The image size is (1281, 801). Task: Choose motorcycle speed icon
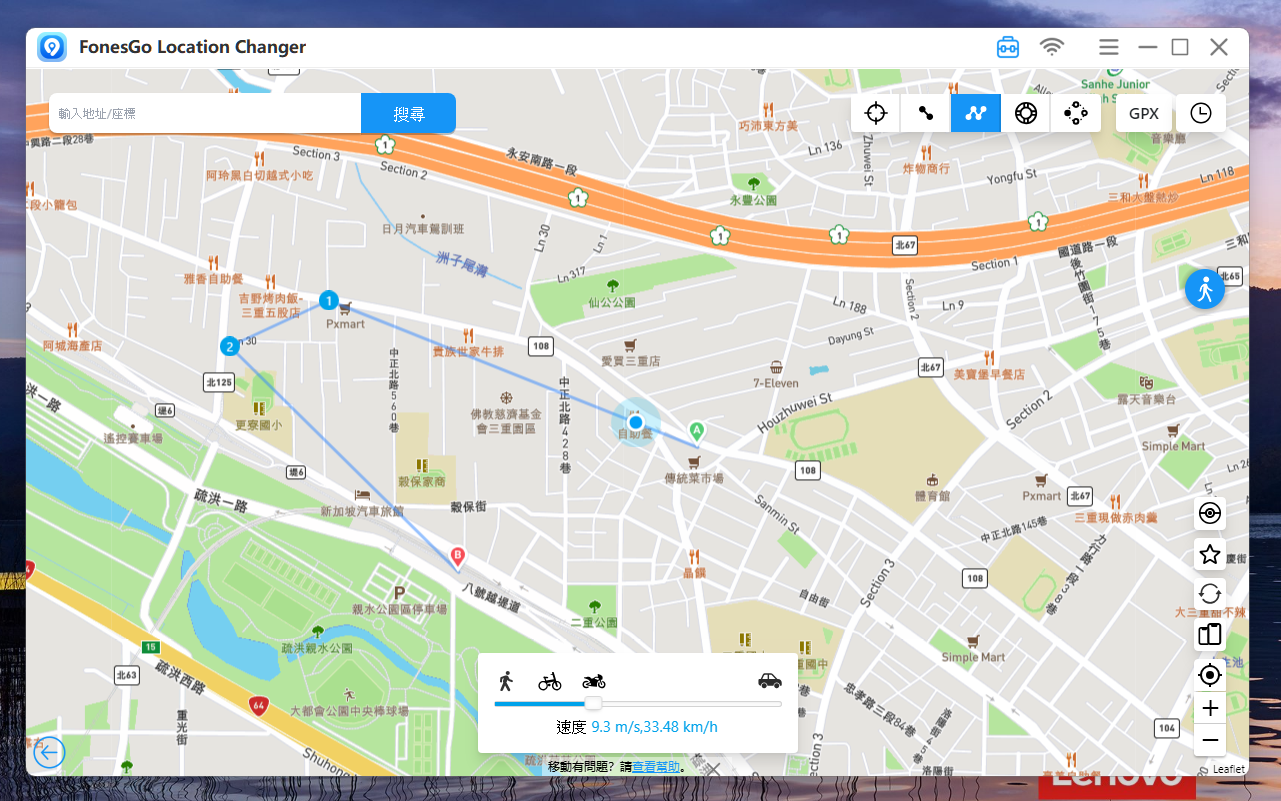pyautogui.click(x=594, y=681)
